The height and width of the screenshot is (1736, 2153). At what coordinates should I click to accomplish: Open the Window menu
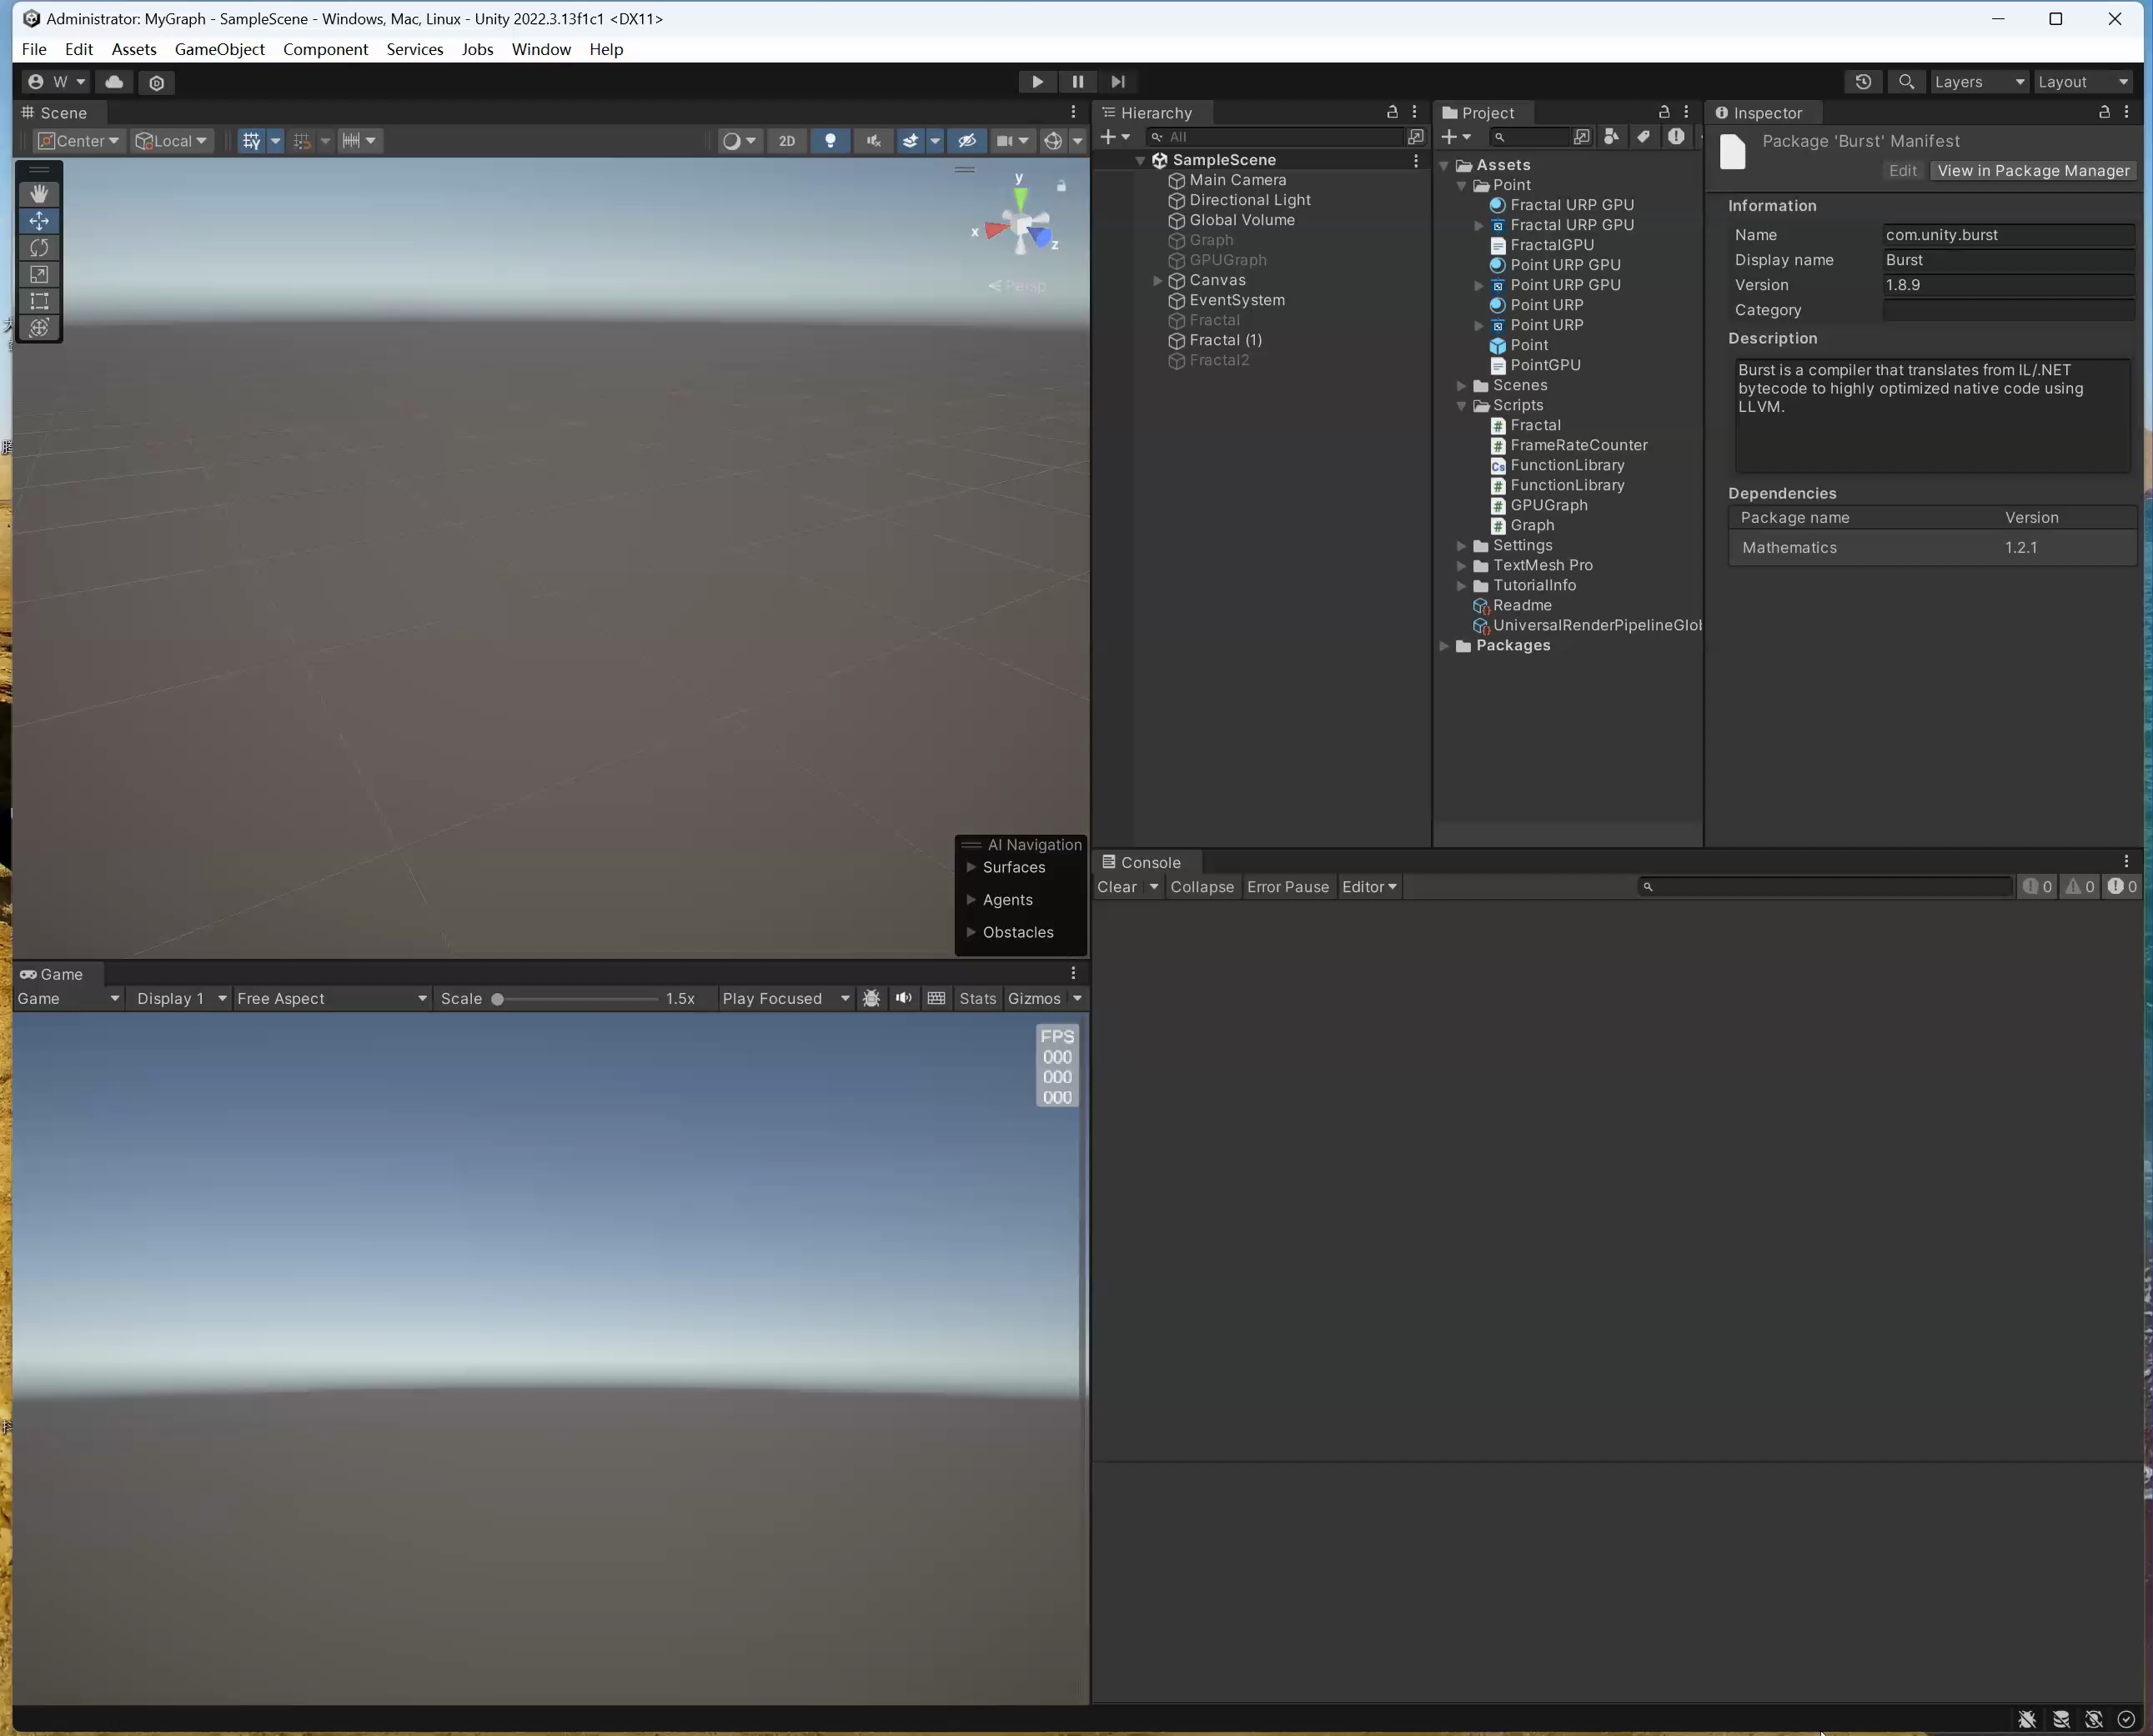(540, 49)
